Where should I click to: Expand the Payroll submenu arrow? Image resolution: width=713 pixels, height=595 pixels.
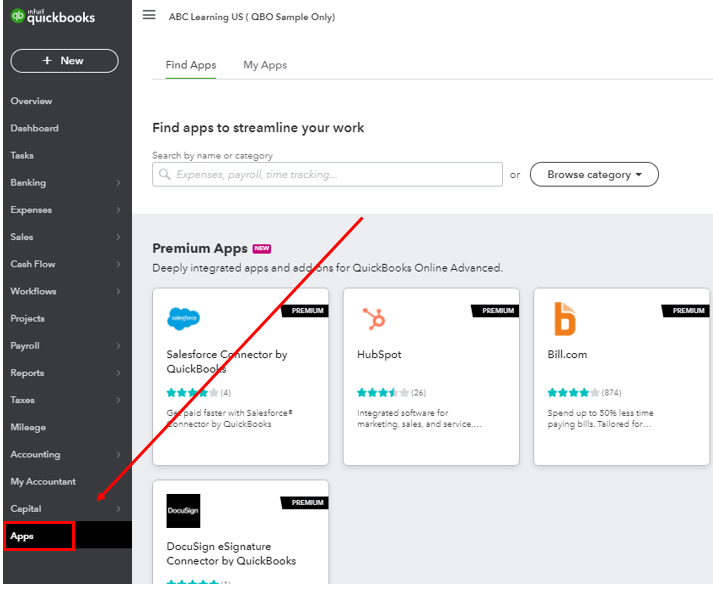pyautogui.click(x=118, y=346)
